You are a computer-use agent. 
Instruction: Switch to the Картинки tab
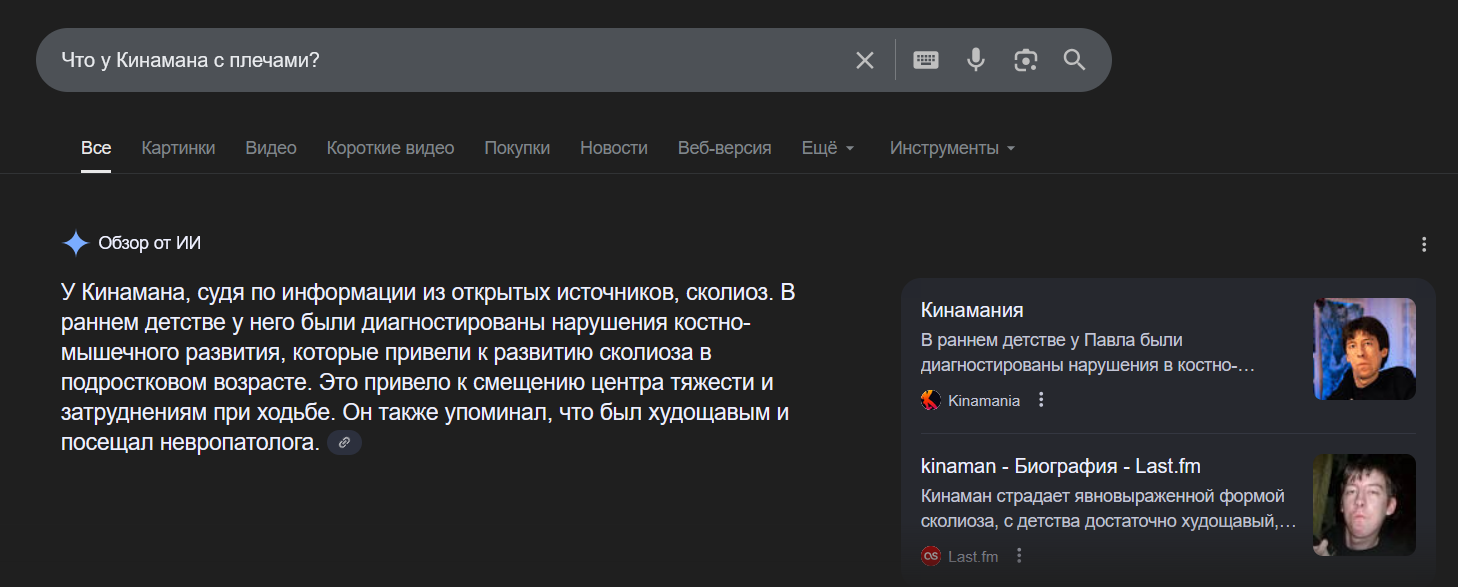pos(178,148)
